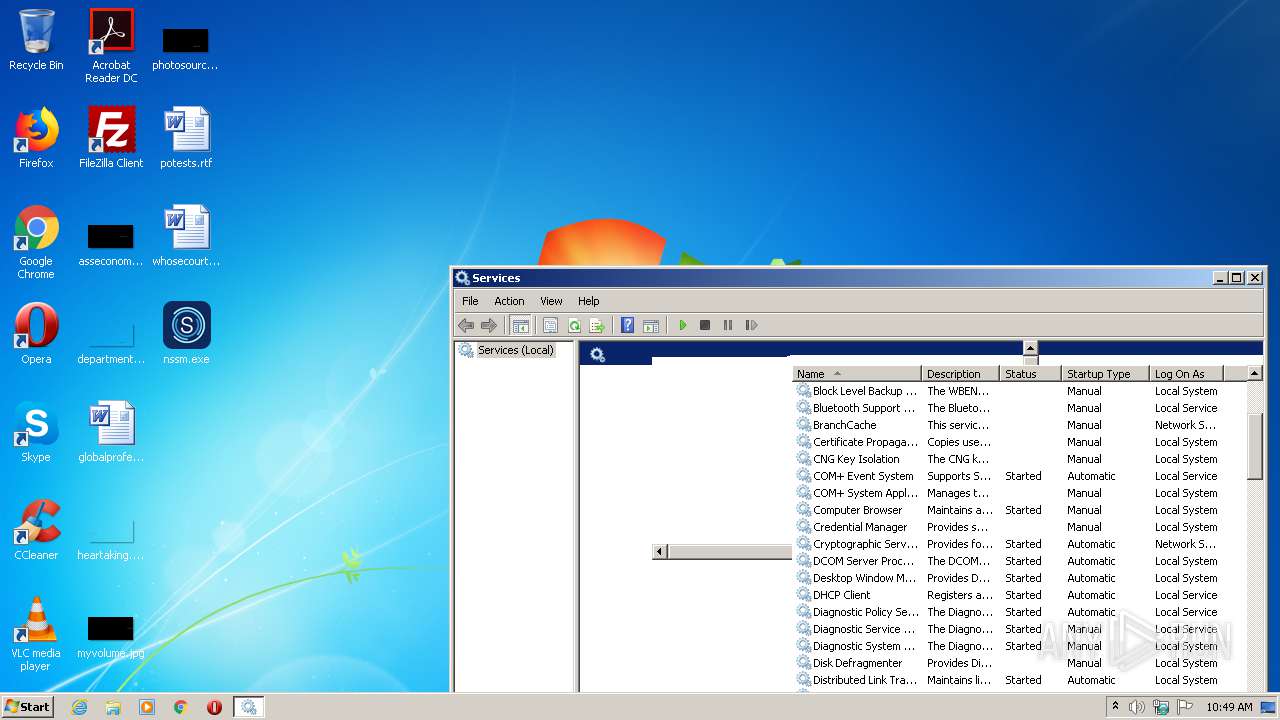Open the Recycle Bin desktop icon
The width and height of the screenshot is (1280, 720).
[36, 40]
